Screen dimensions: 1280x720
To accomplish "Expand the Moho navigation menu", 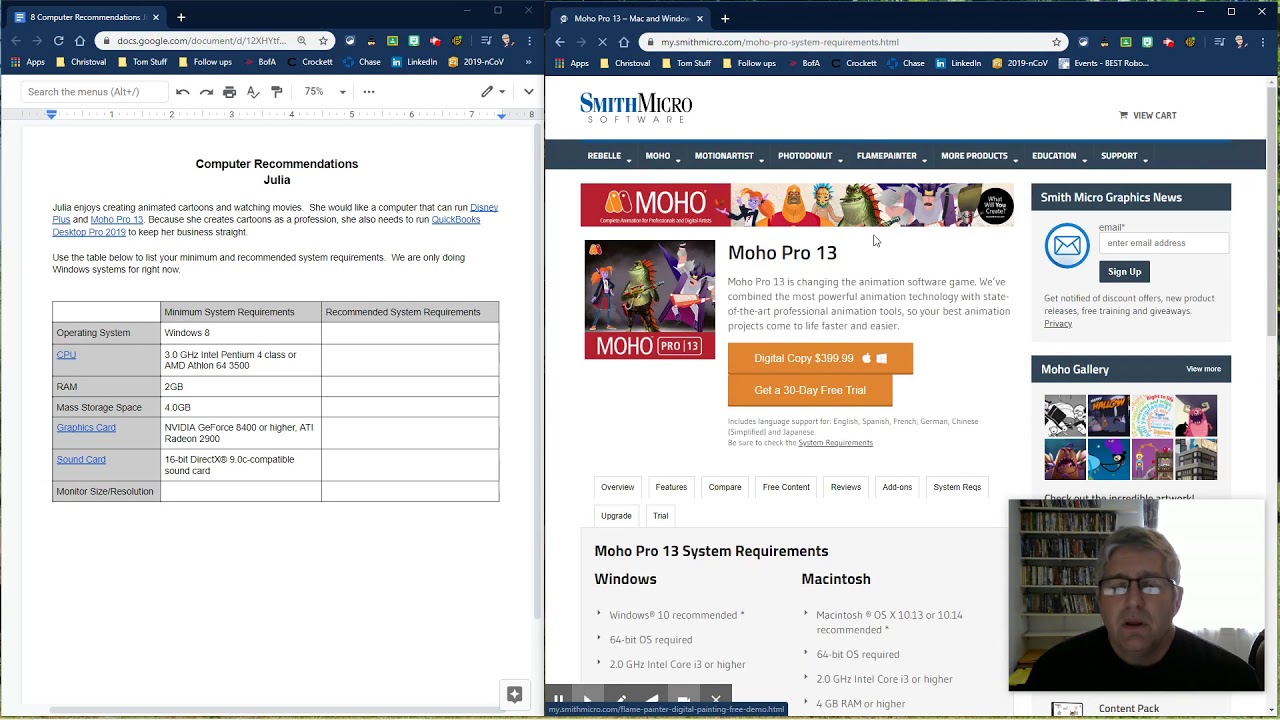I will click(662, 156).
